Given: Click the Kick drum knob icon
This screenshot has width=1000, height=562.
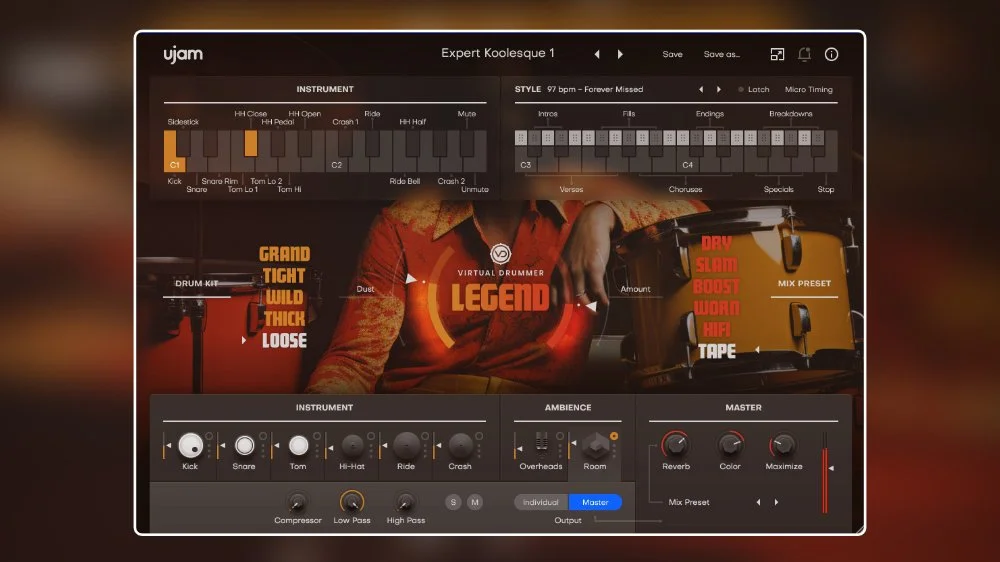Looking at the screenshot, I should tap(190, 445).
